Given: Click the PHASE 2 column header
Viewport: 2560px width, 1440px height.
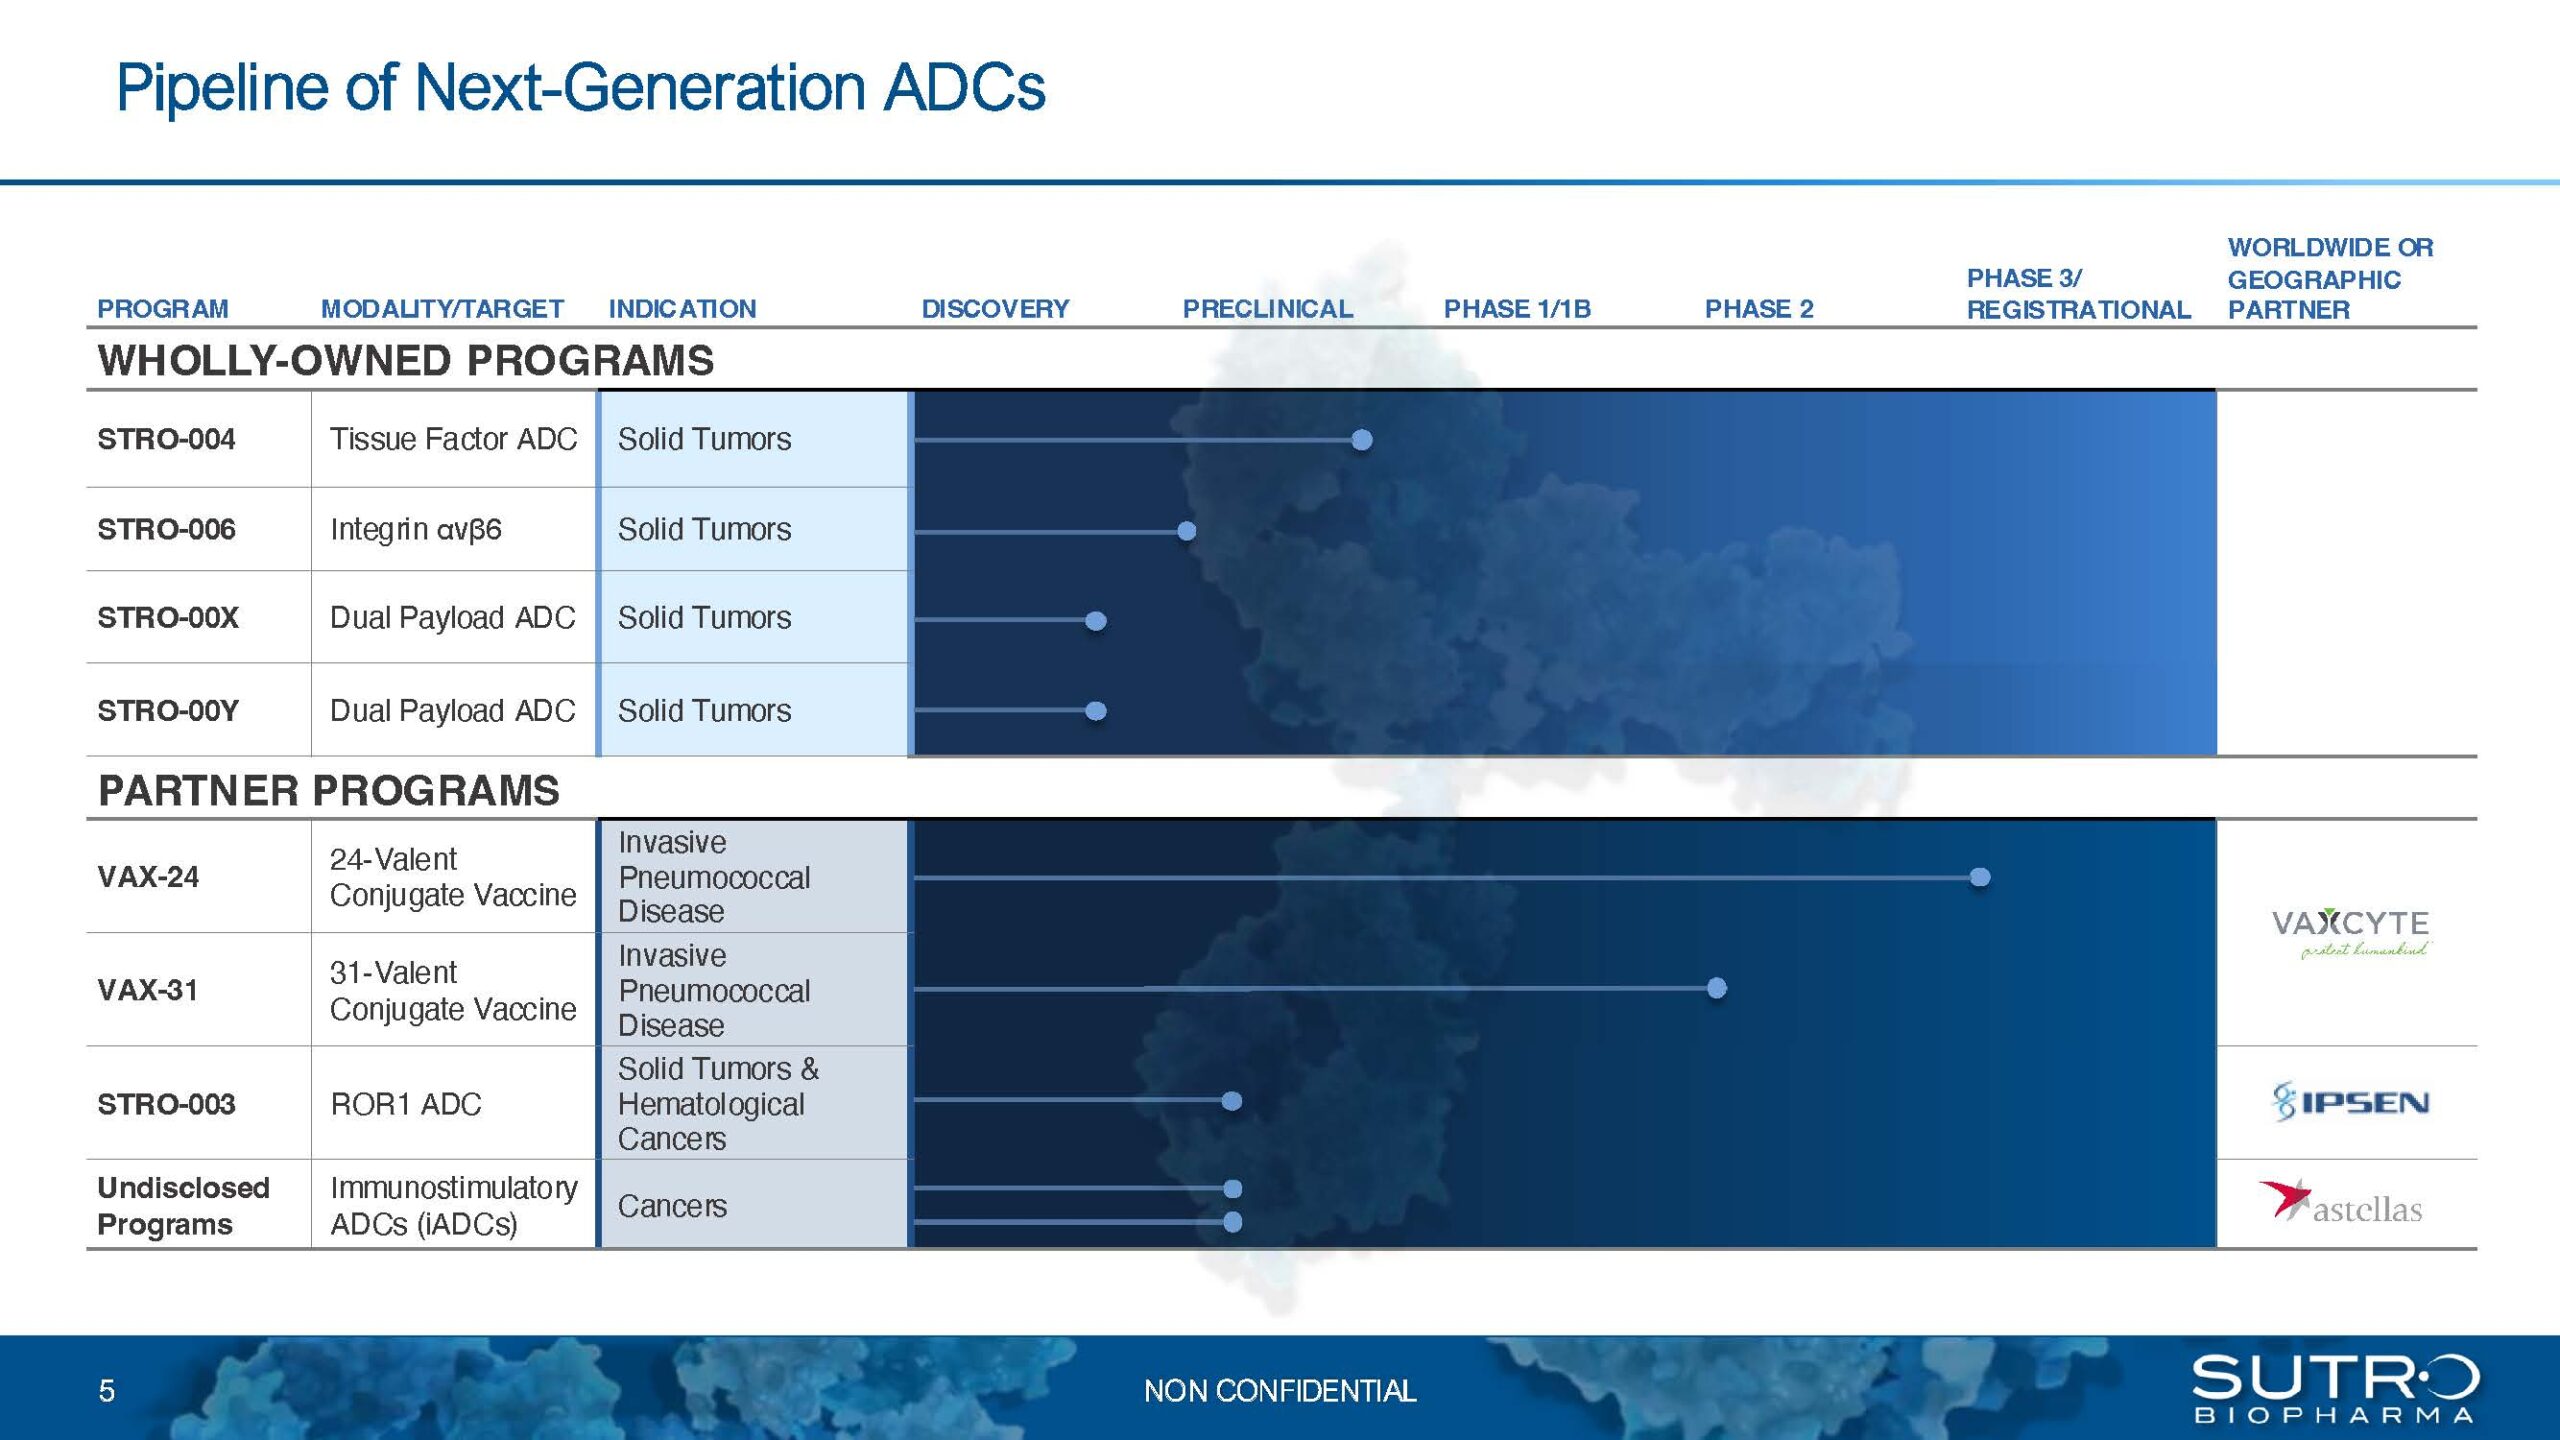Looking at the screenshot, I should point(1759,309).
